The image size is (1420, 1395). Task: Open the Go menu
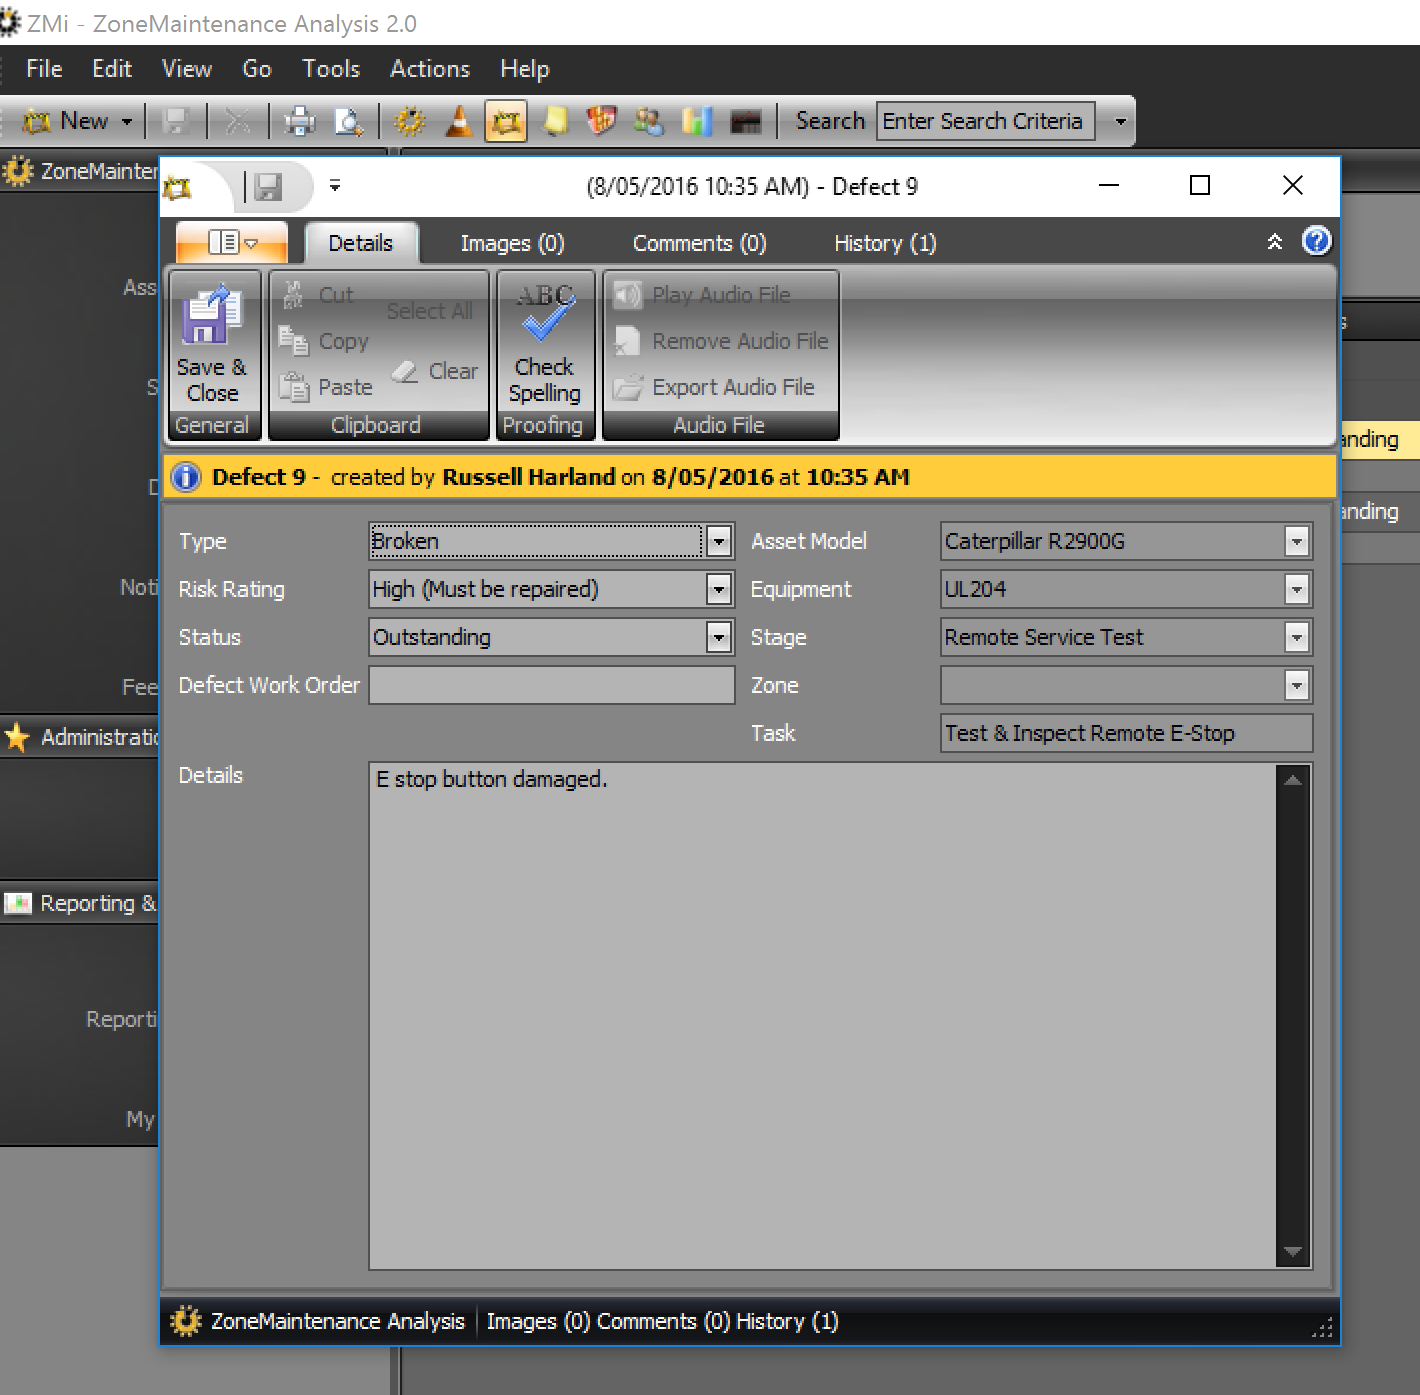pos(257,69)
